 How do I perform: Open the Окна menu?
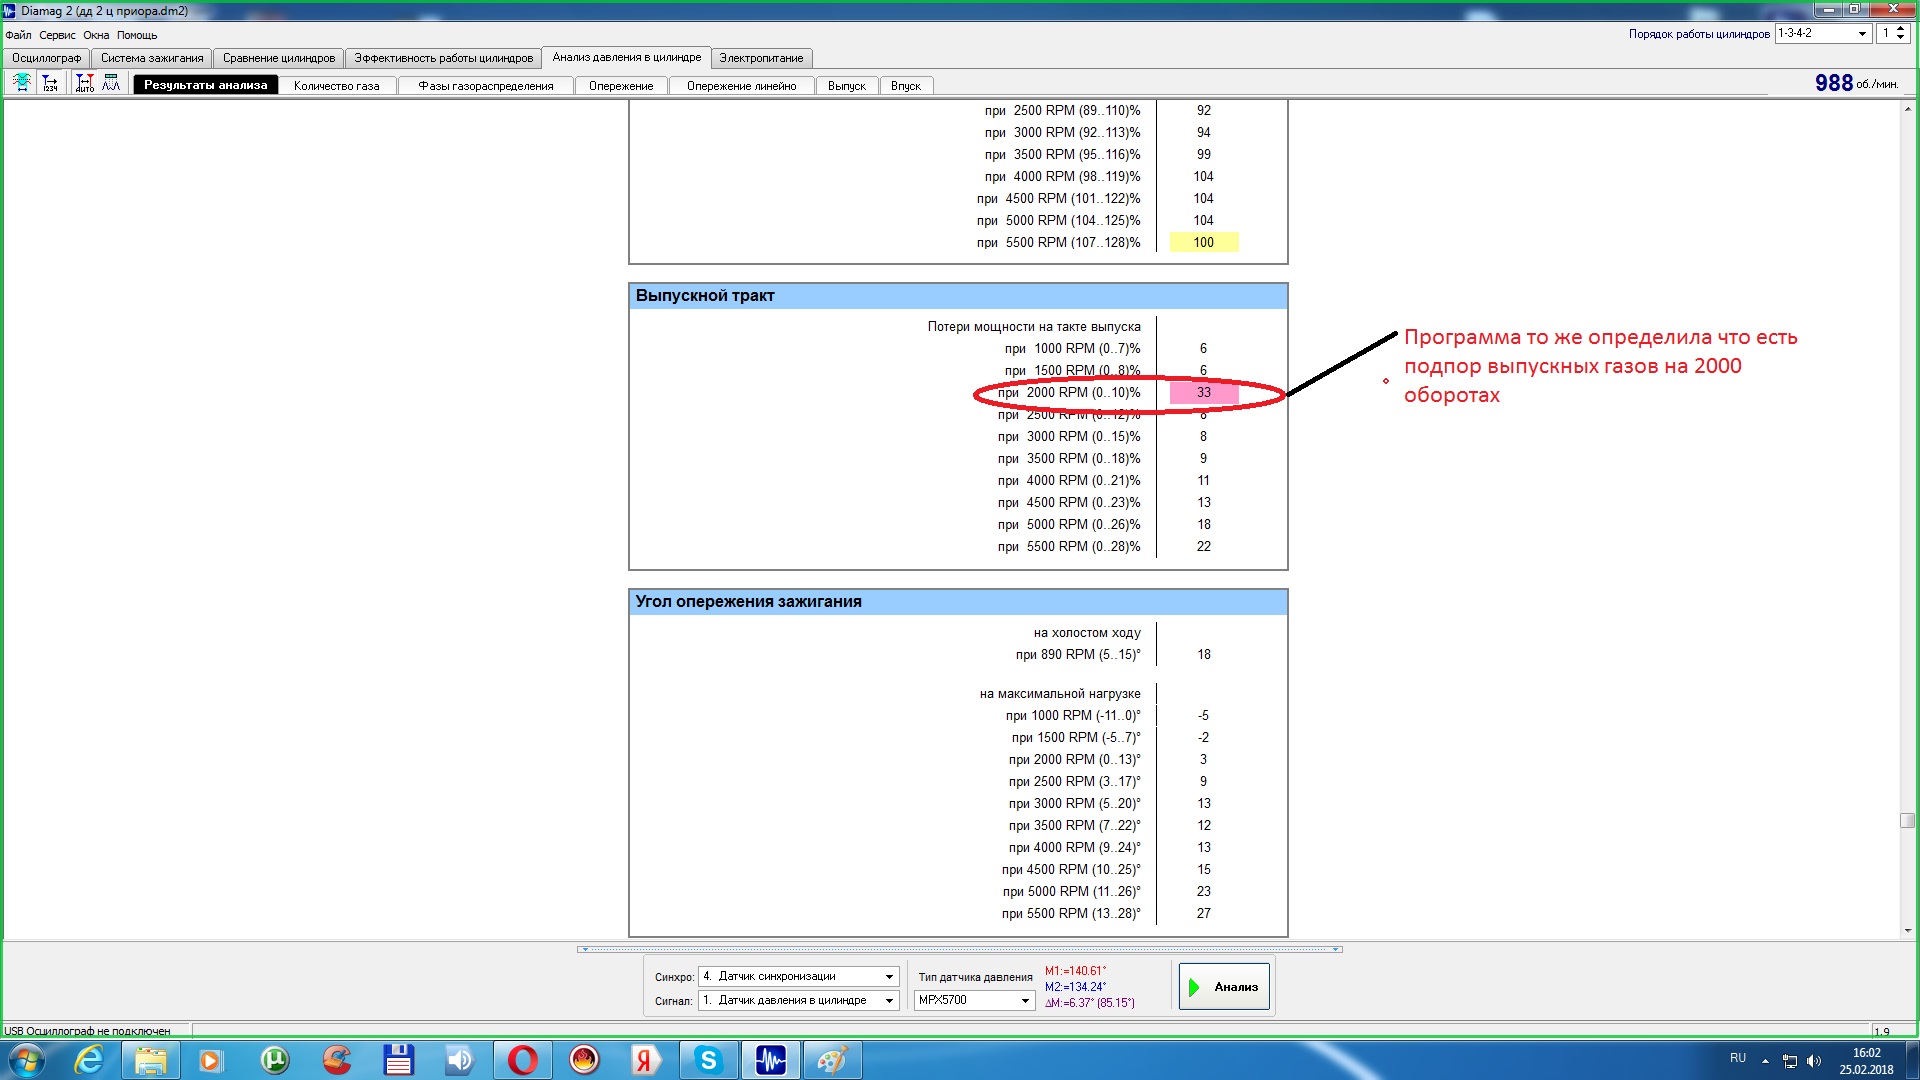tap(96, 35)
